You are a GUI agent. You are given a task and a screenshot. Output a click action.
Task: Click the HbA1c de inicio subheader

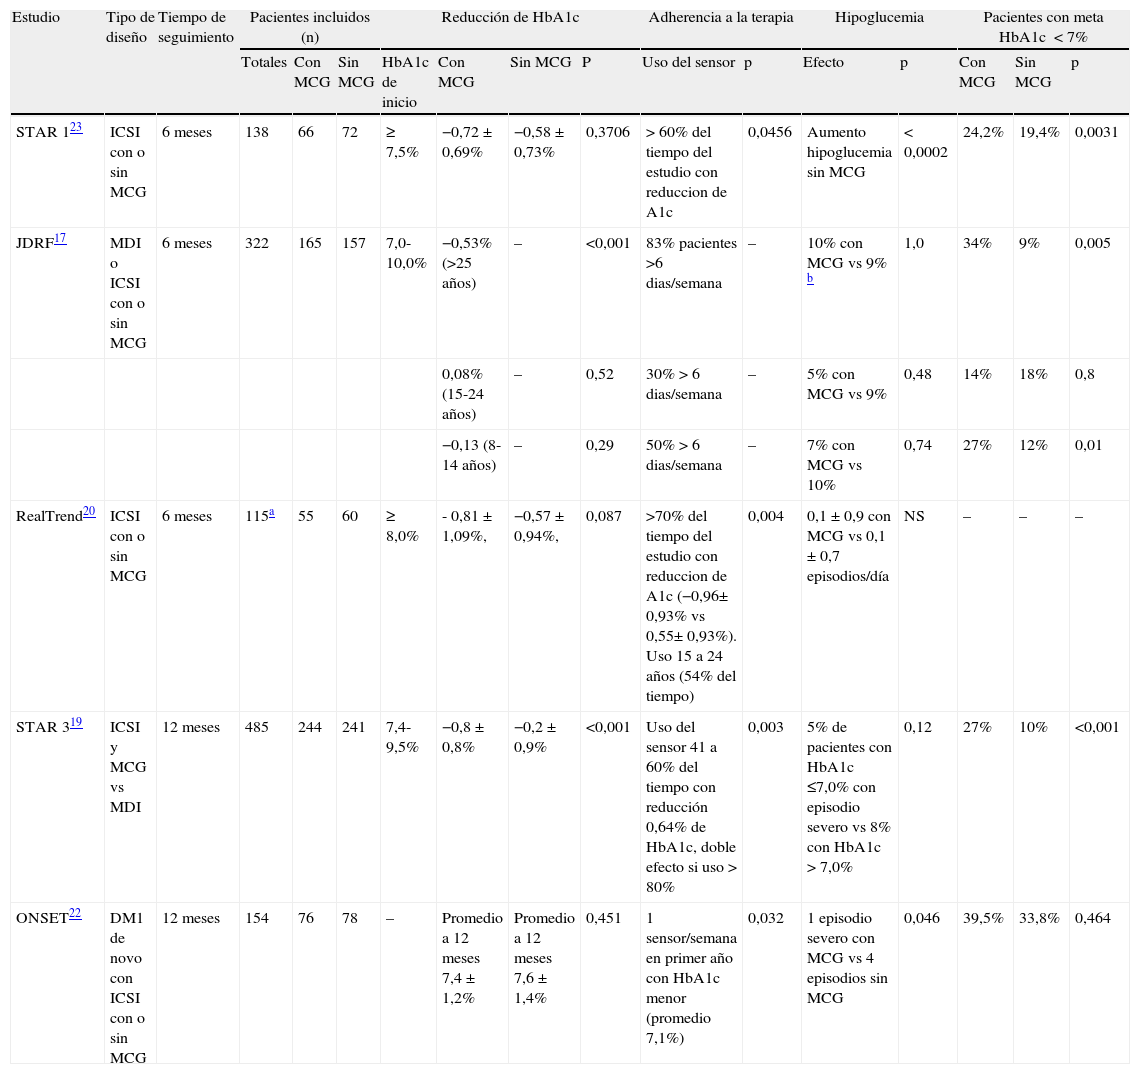(x=405, y=82)
